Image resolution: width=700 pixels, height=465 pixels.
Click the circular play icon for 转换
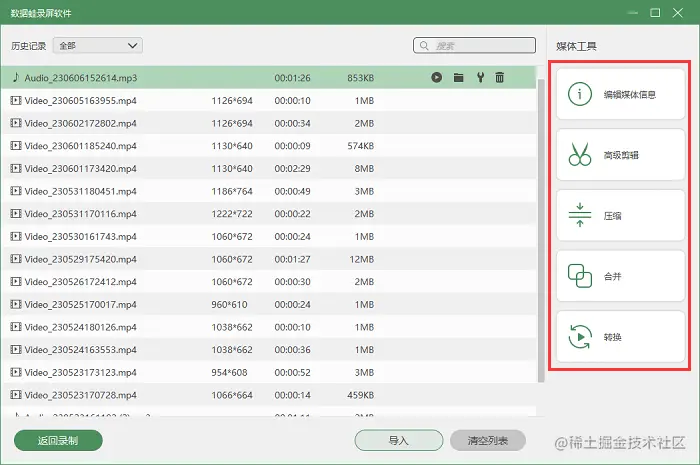(580, 336)
